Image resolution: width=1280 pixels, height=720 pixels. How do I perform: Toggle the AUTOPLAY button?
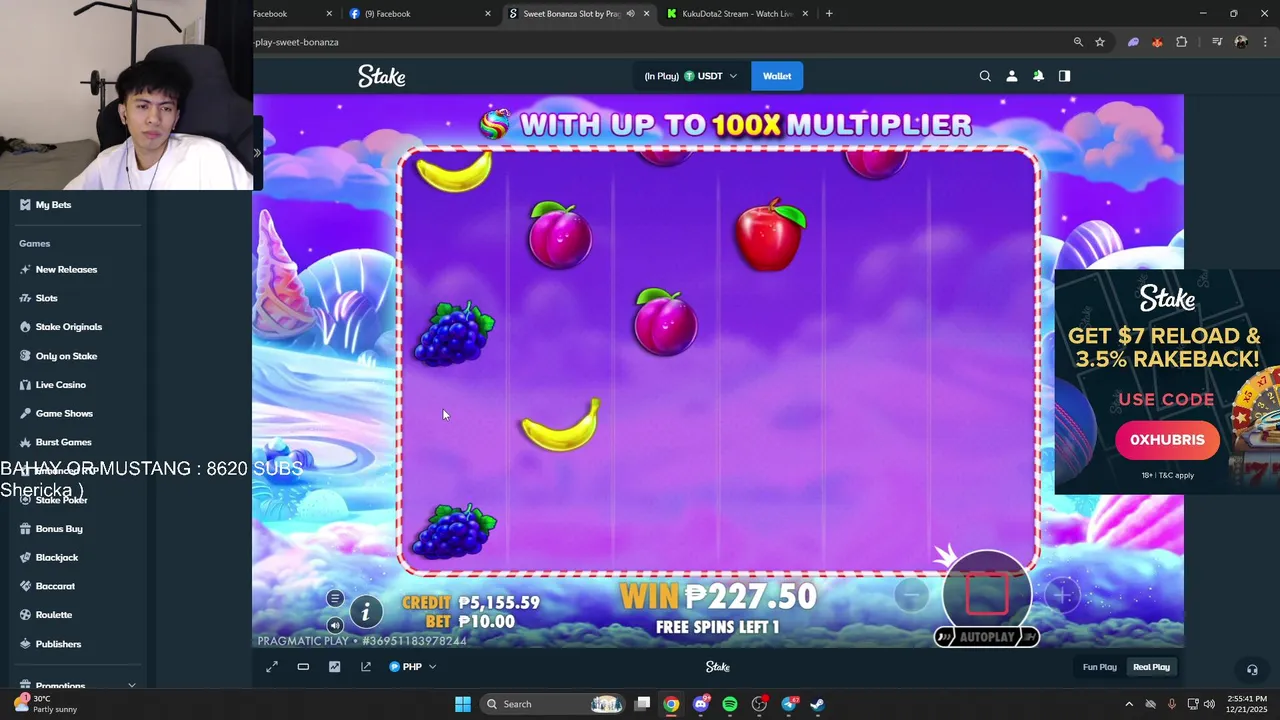pyautogui.click(x=987, y=637)
